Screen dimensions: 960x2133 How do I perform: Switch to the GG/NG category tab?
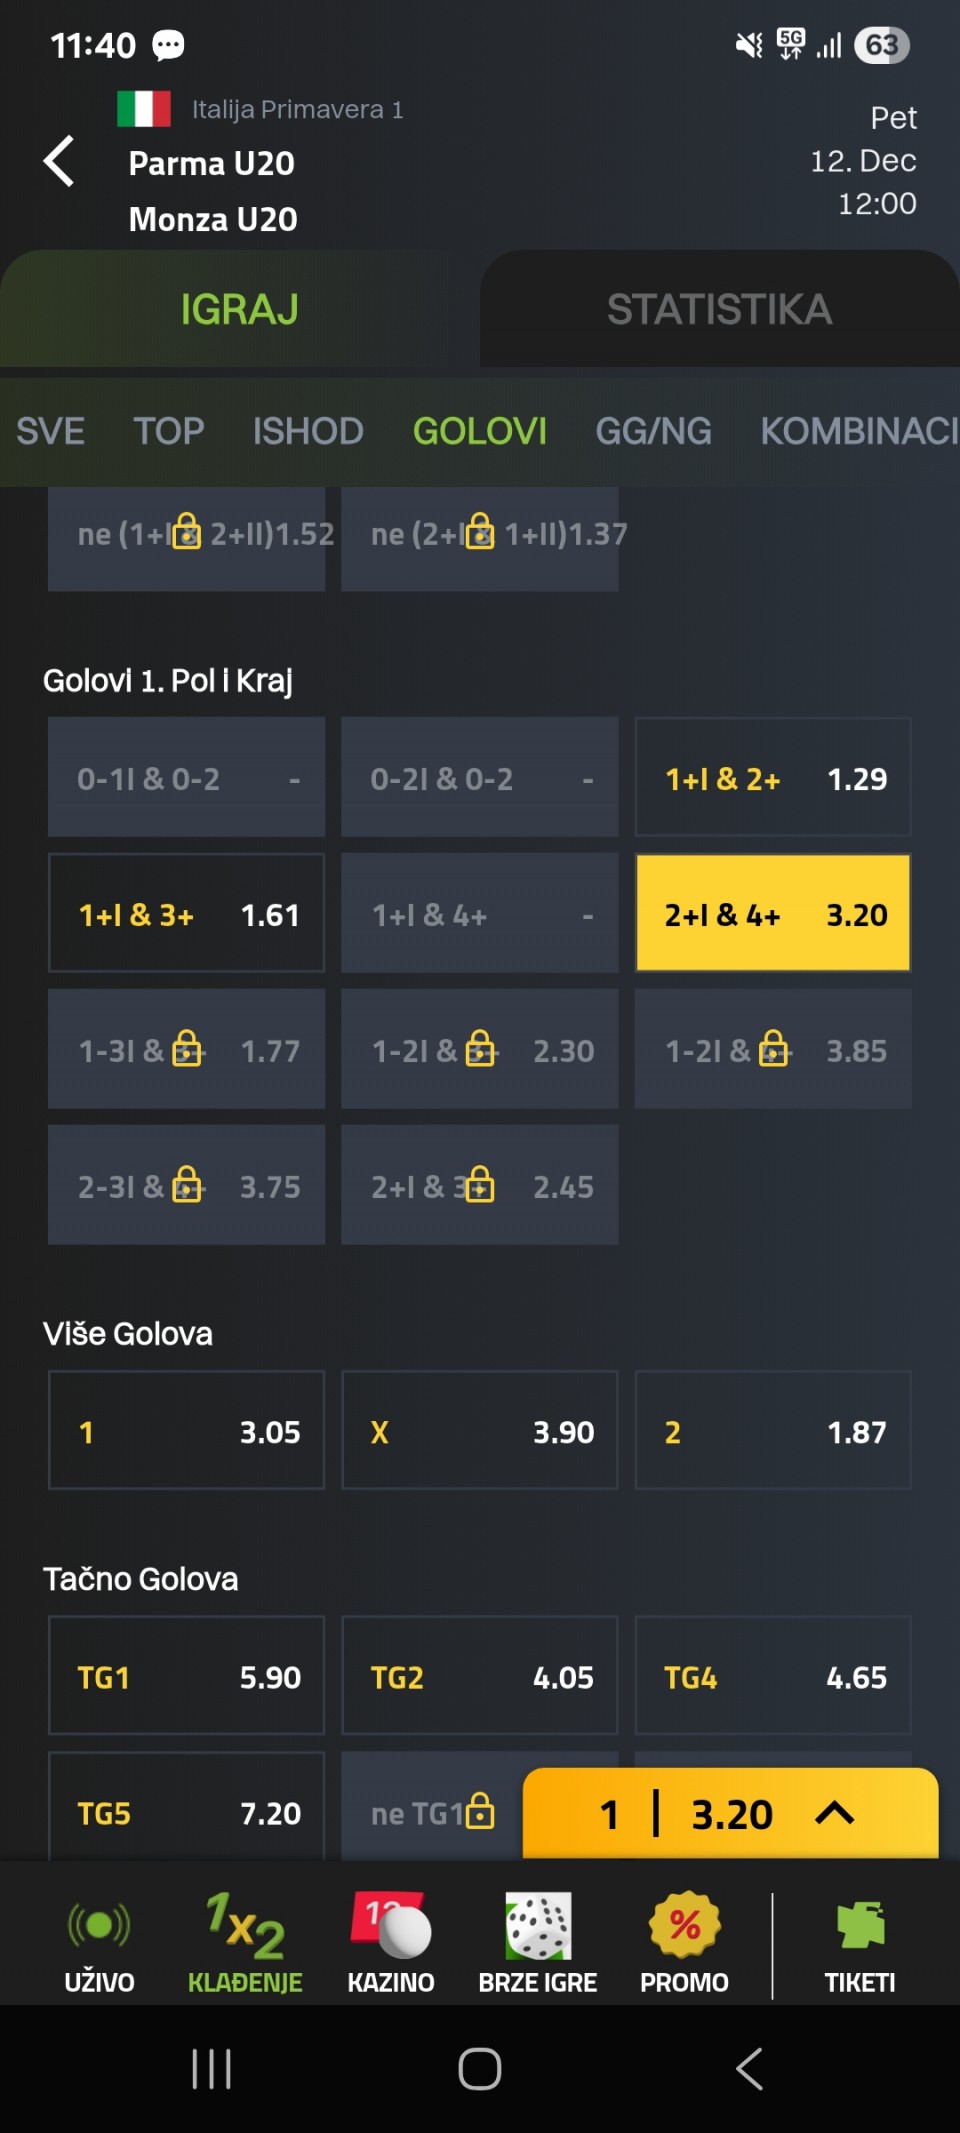654,431
